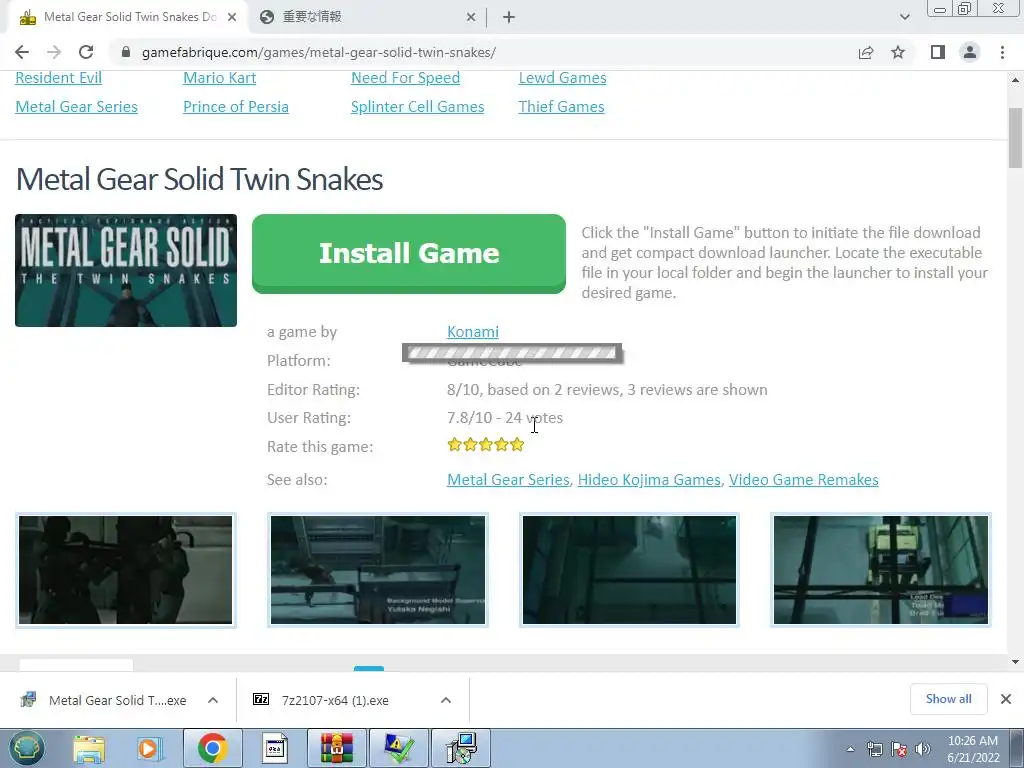The image size is (1024, 768).
Task: Open the Need For Speed link
Action: [x=406, y=78]
